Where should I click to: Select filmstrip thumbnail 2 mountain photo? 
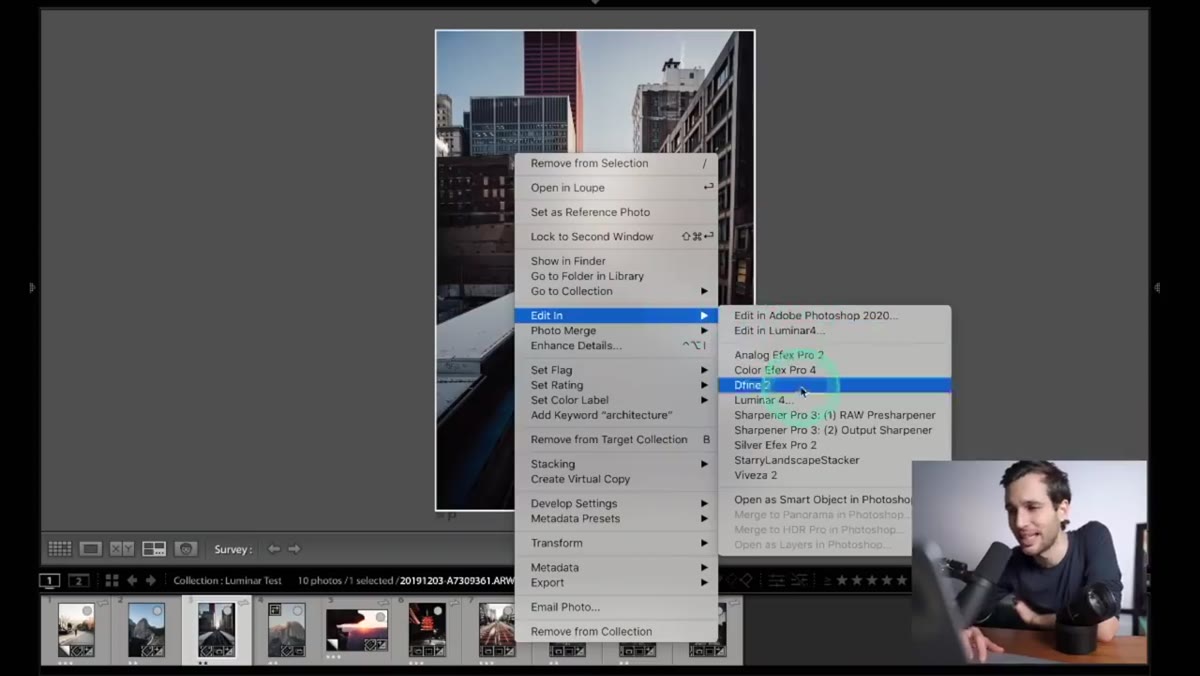coord(146,630)
